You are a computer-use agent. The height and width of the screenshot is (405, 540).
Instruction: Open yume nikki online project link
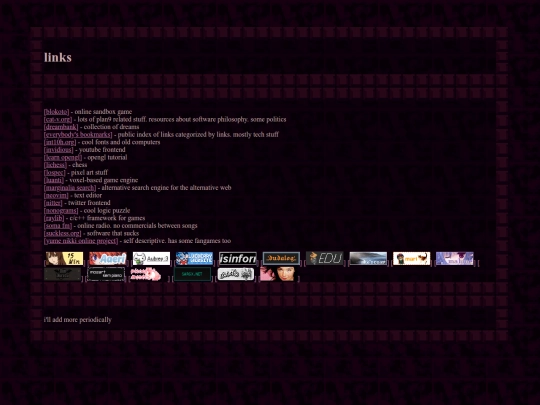[x=81, y=241]
